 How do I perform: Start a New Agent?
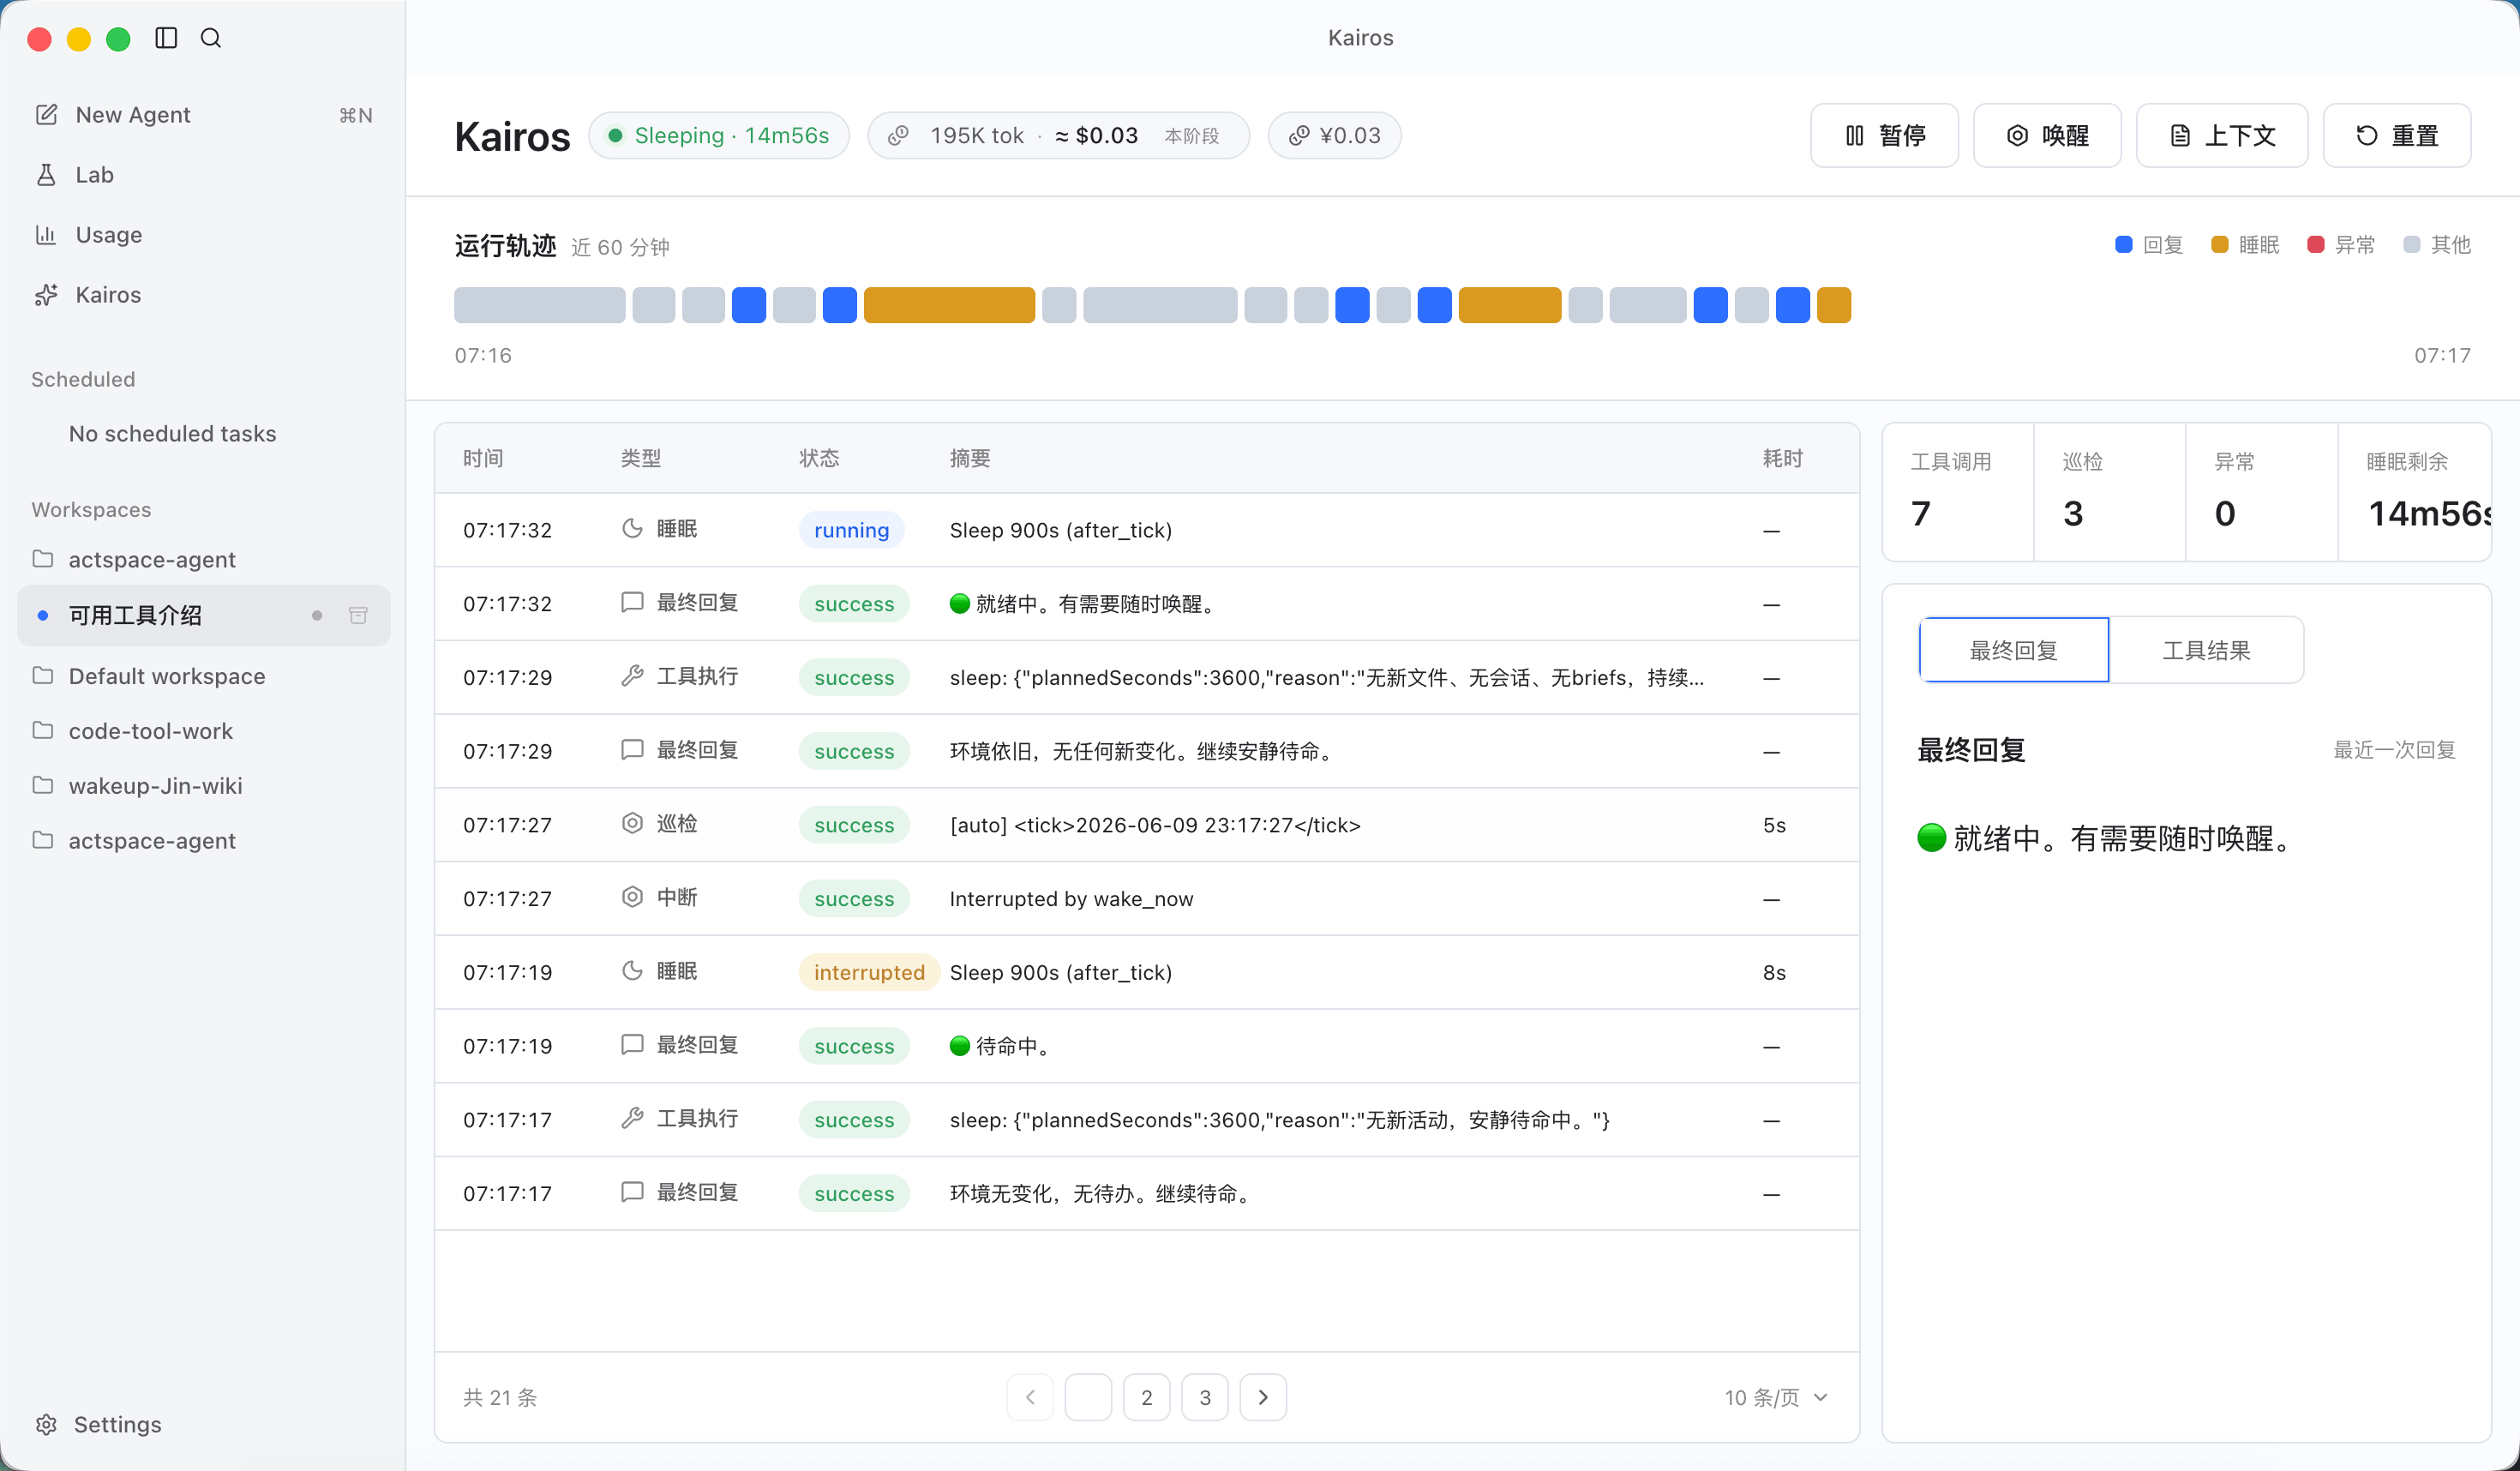[x=204, y=115]
